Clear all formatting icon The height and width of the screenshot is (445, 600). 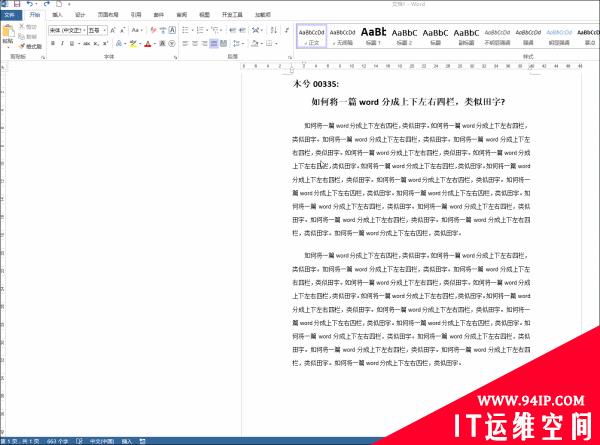tap(153, 30)
